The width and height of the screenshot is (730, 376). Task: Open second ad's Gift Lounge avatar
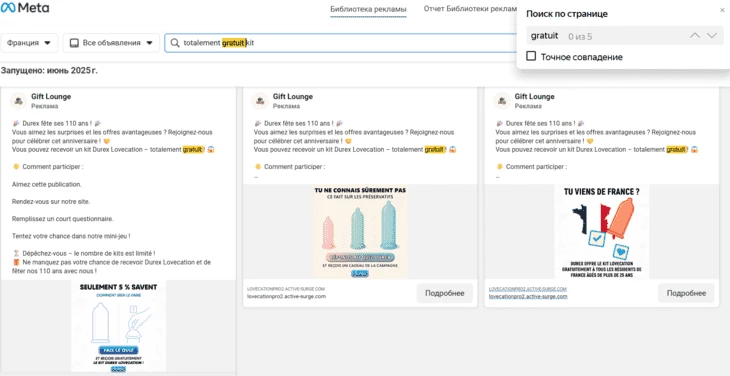pos(260,101)
